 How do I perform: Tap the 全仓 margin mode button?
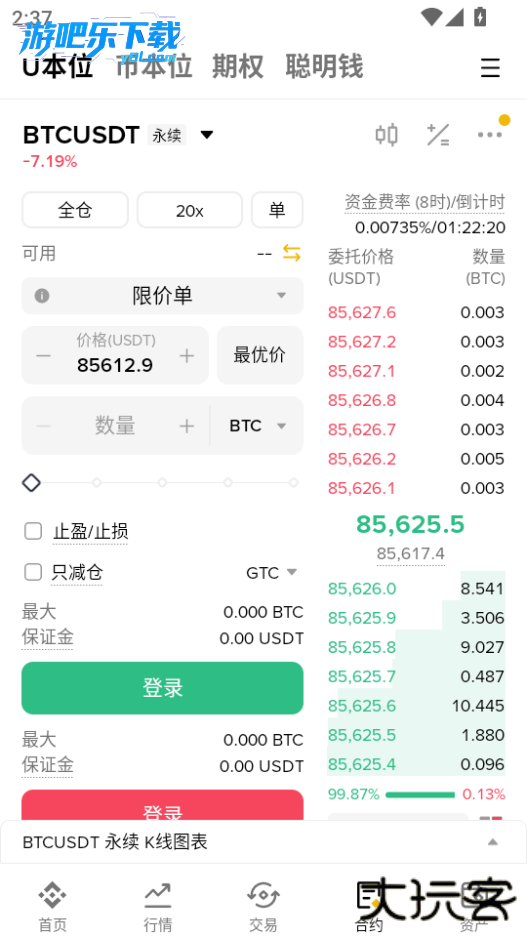coord(75,210)
